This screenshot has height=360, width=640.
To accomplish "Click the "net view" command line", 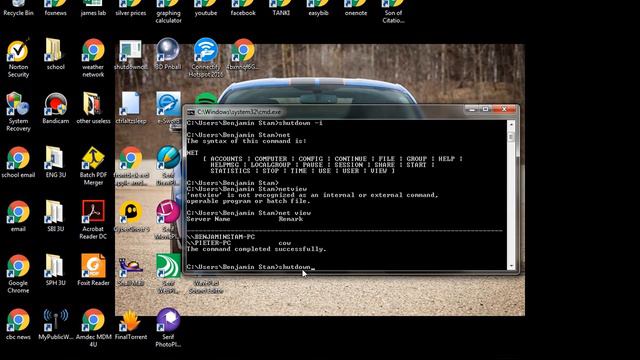I will coord(249,213).
